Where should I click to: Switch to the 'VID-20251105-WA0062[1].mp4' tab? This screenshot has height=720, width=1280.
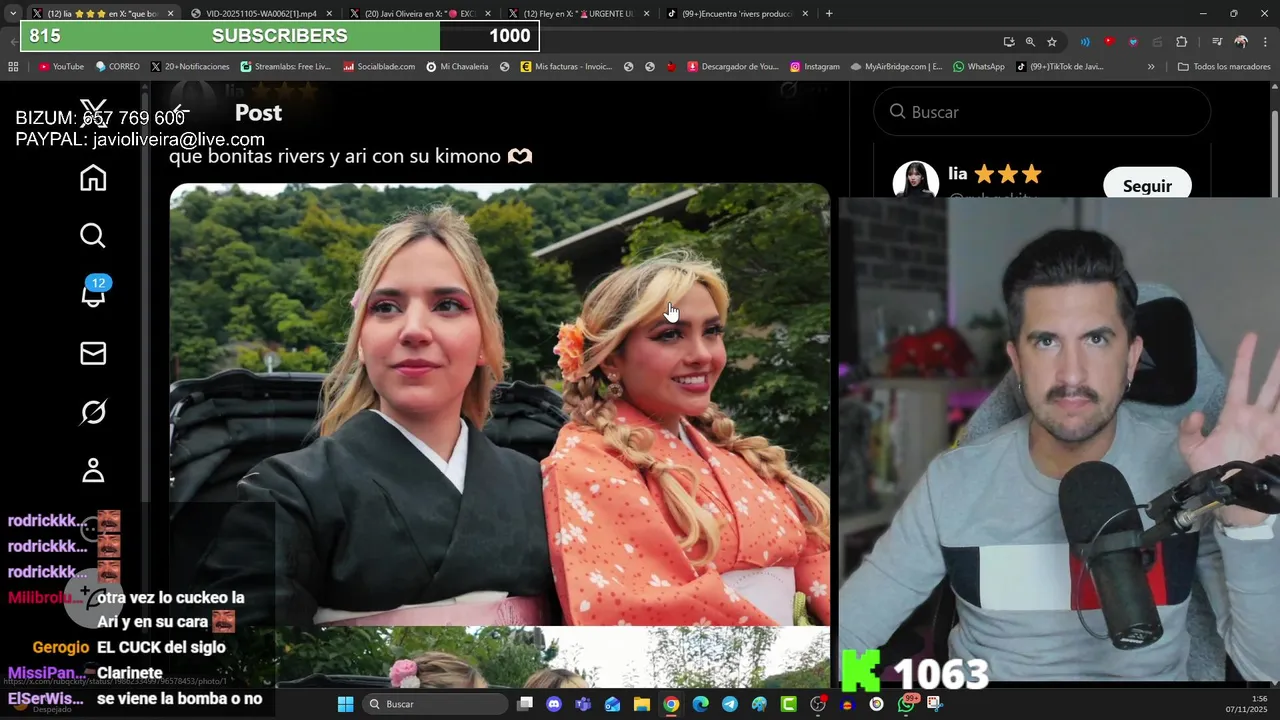tap(262, 14)
